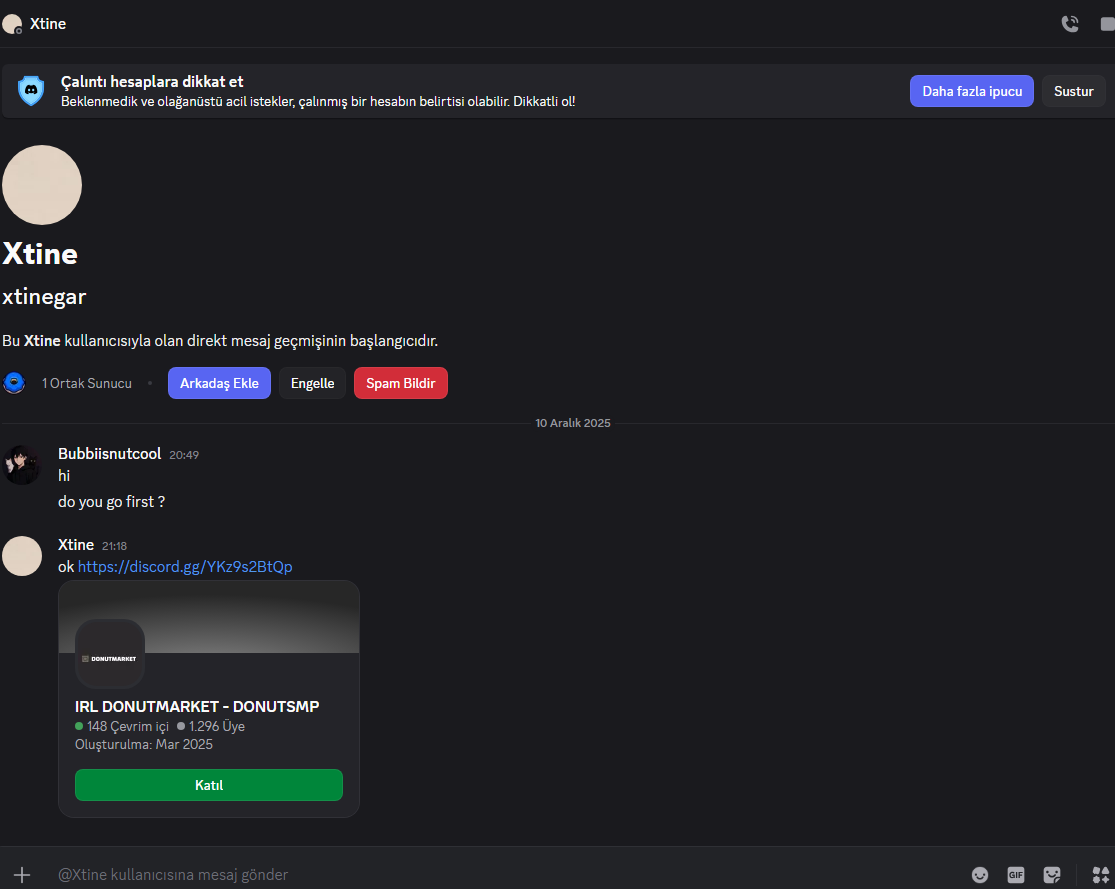Image resolution: width=1115 pixels, height=889 pixels.
Task: Join server with Katıl button
Action: [209, 785]
